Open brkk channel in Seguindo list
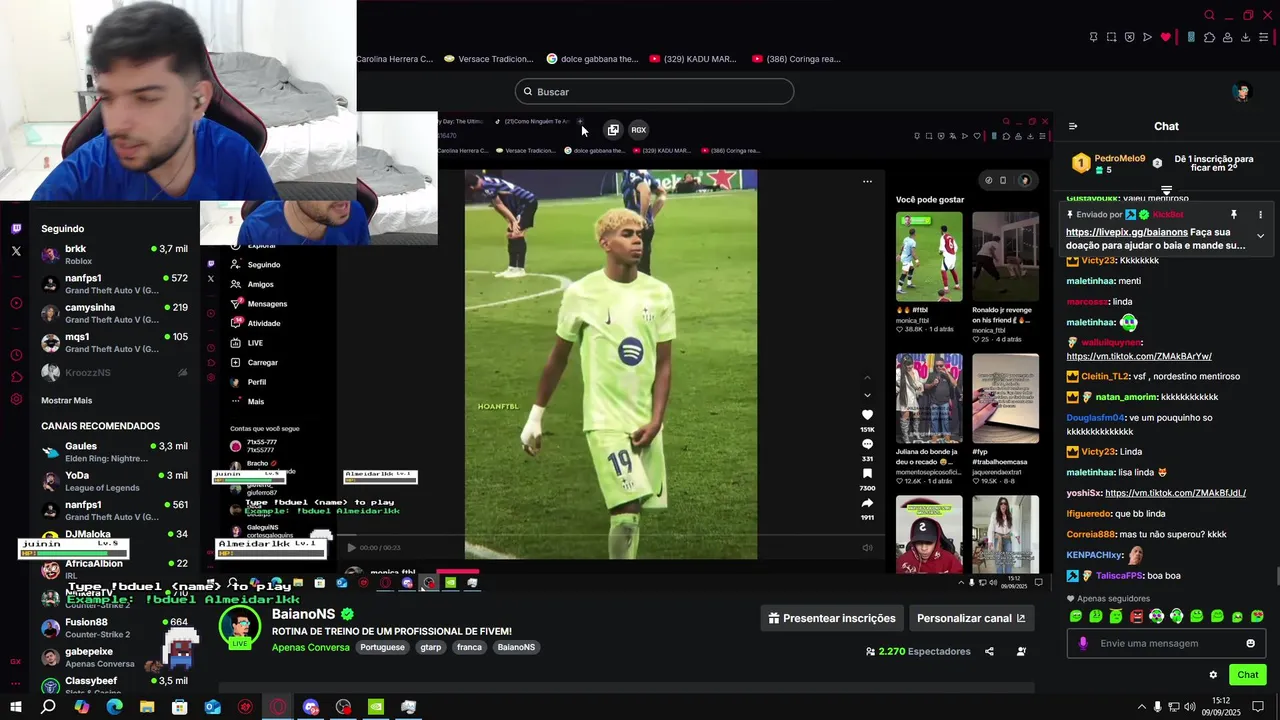The width and height of the screenshot is (1280, 720). pos(114,254)
